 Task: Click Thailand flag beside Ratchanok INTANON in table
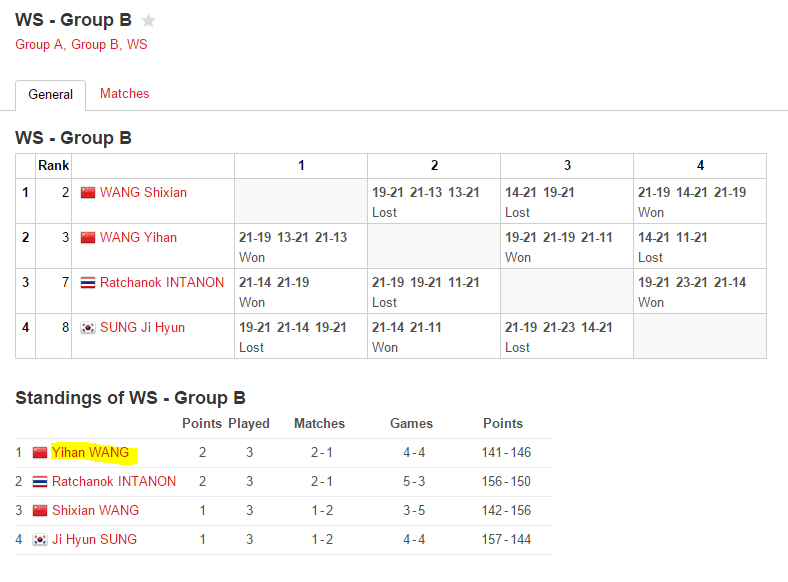[x=88, y=282]
